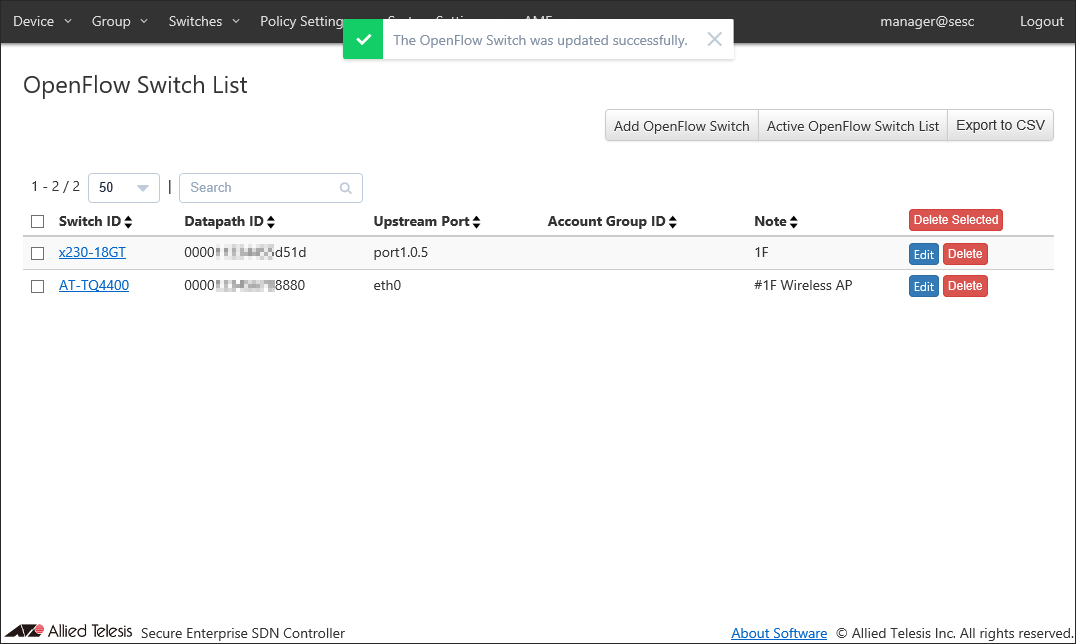Click Logout in the top bar
This screenshot has height=644, width=1076.
[1041, 21]
